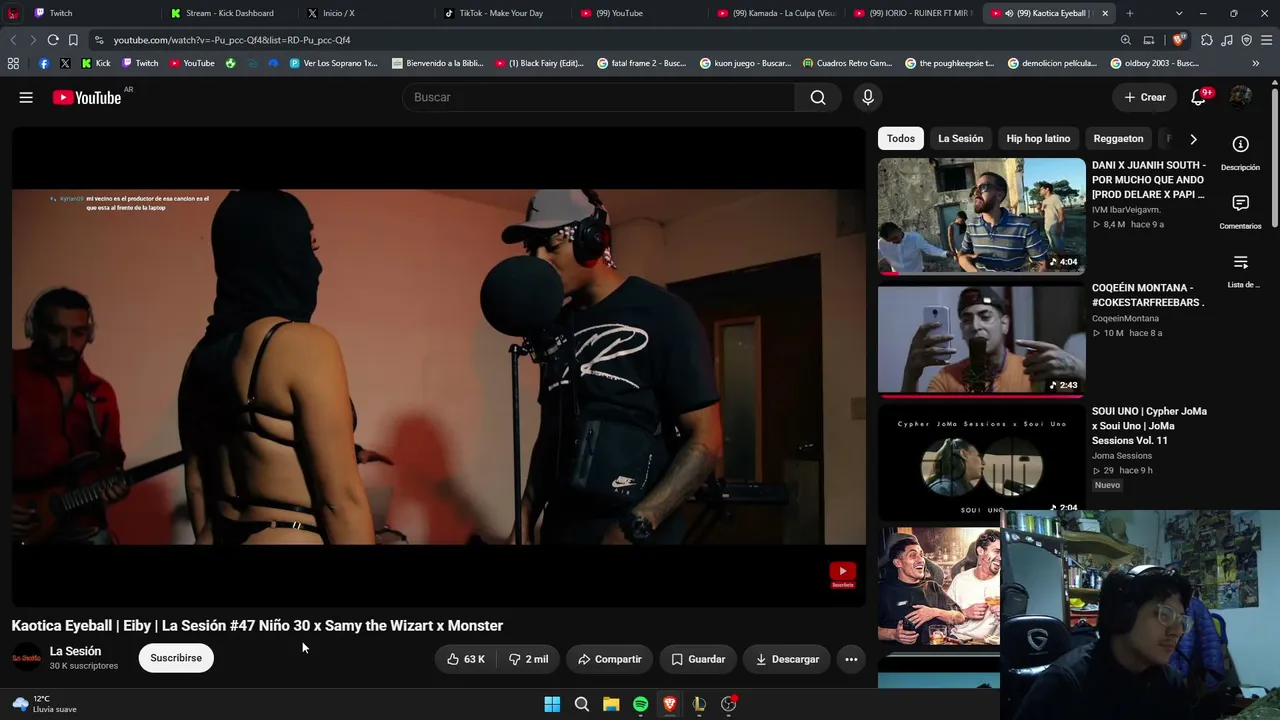1280x720 pixels.
Task: Start voice search with the microphone icon
Action: coord(868,97)
